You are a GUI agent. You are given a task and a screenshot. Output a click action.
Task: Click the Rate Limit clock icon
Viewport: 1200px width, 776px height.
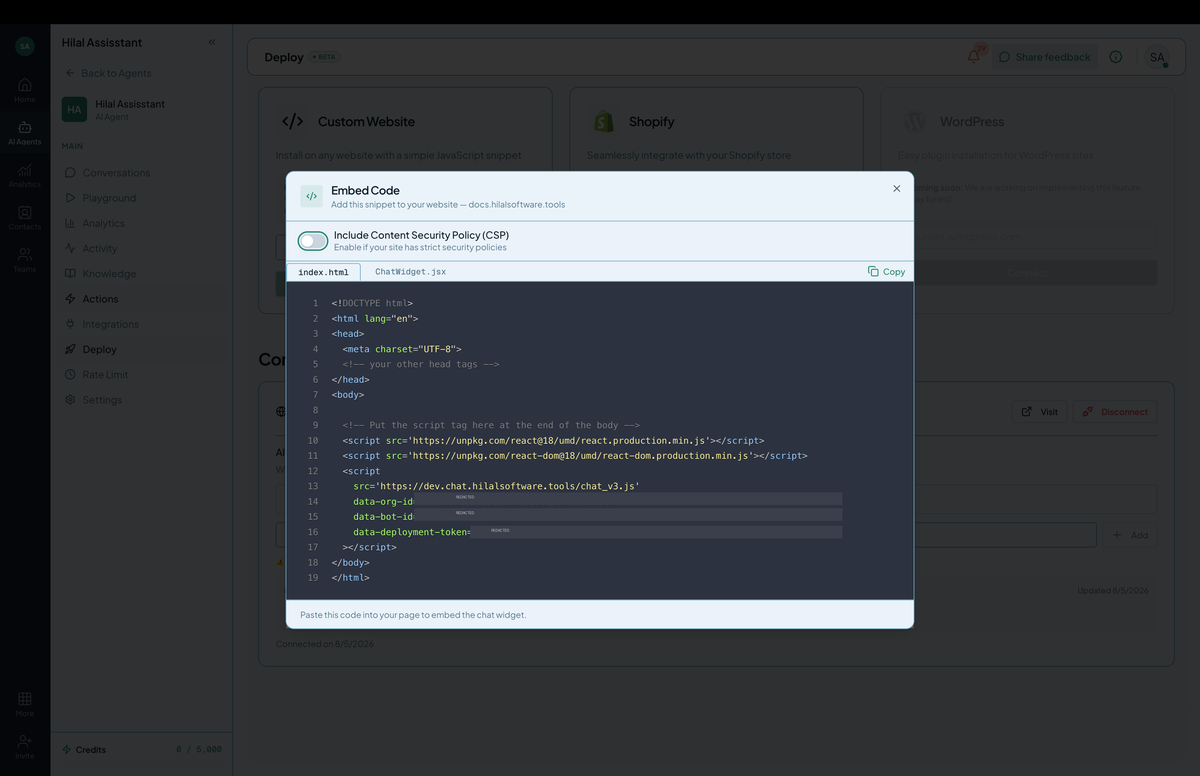click(x=70, y=374)
